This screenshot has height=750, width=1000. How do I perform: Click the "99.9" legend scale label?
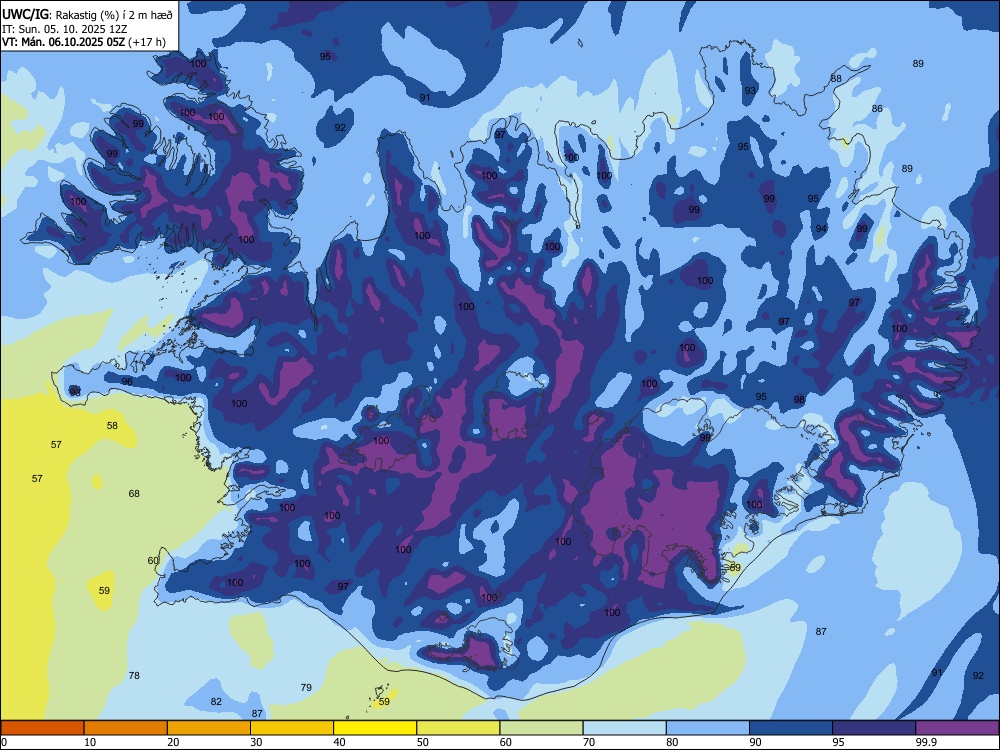pos(926,742)
